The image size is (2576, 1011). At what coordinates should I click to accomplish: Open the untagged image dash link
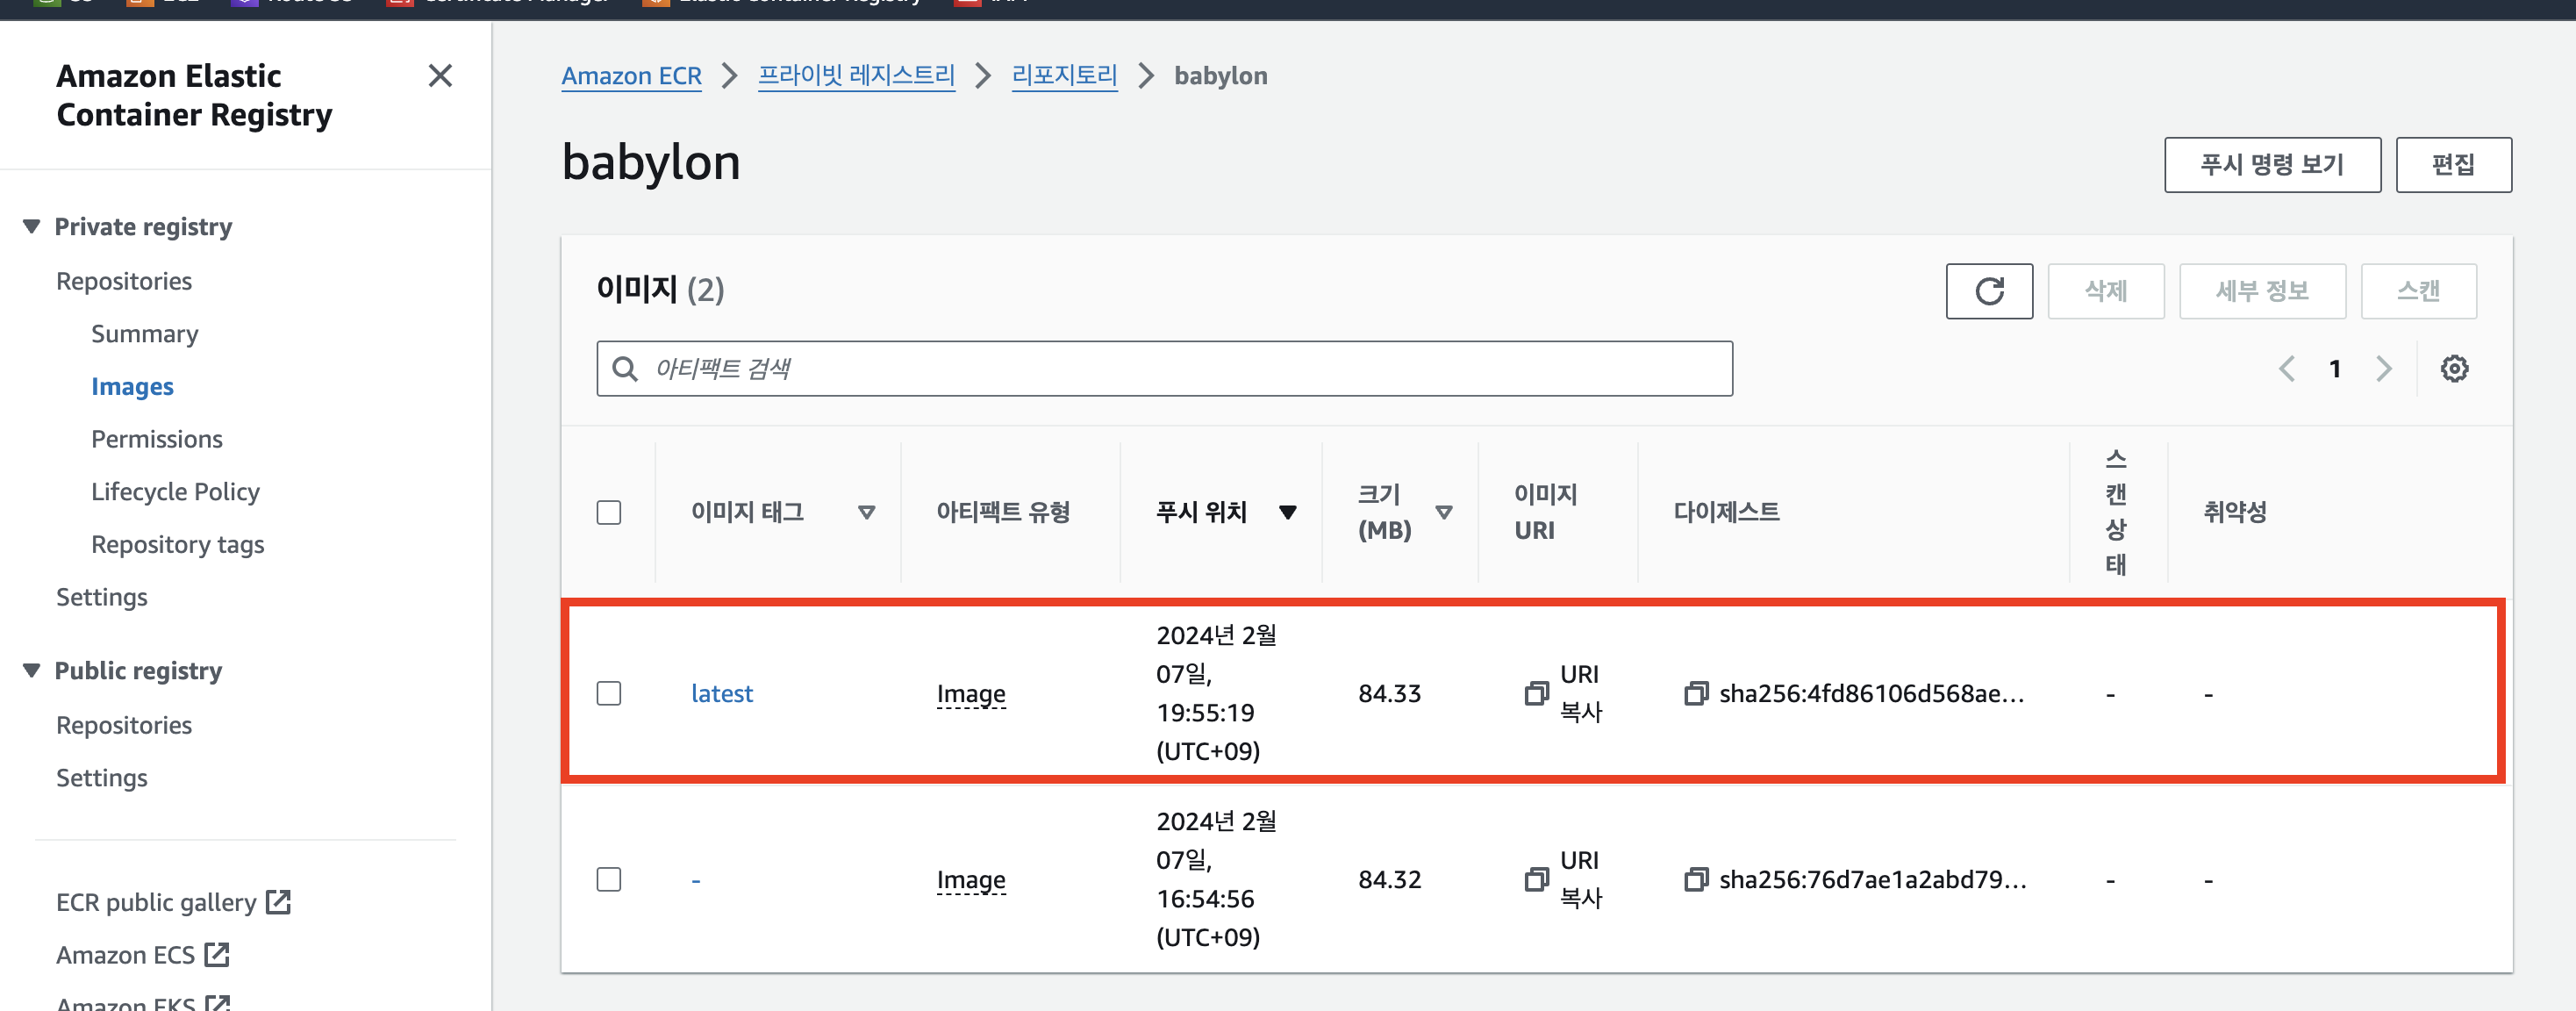(x=696, y=880)
